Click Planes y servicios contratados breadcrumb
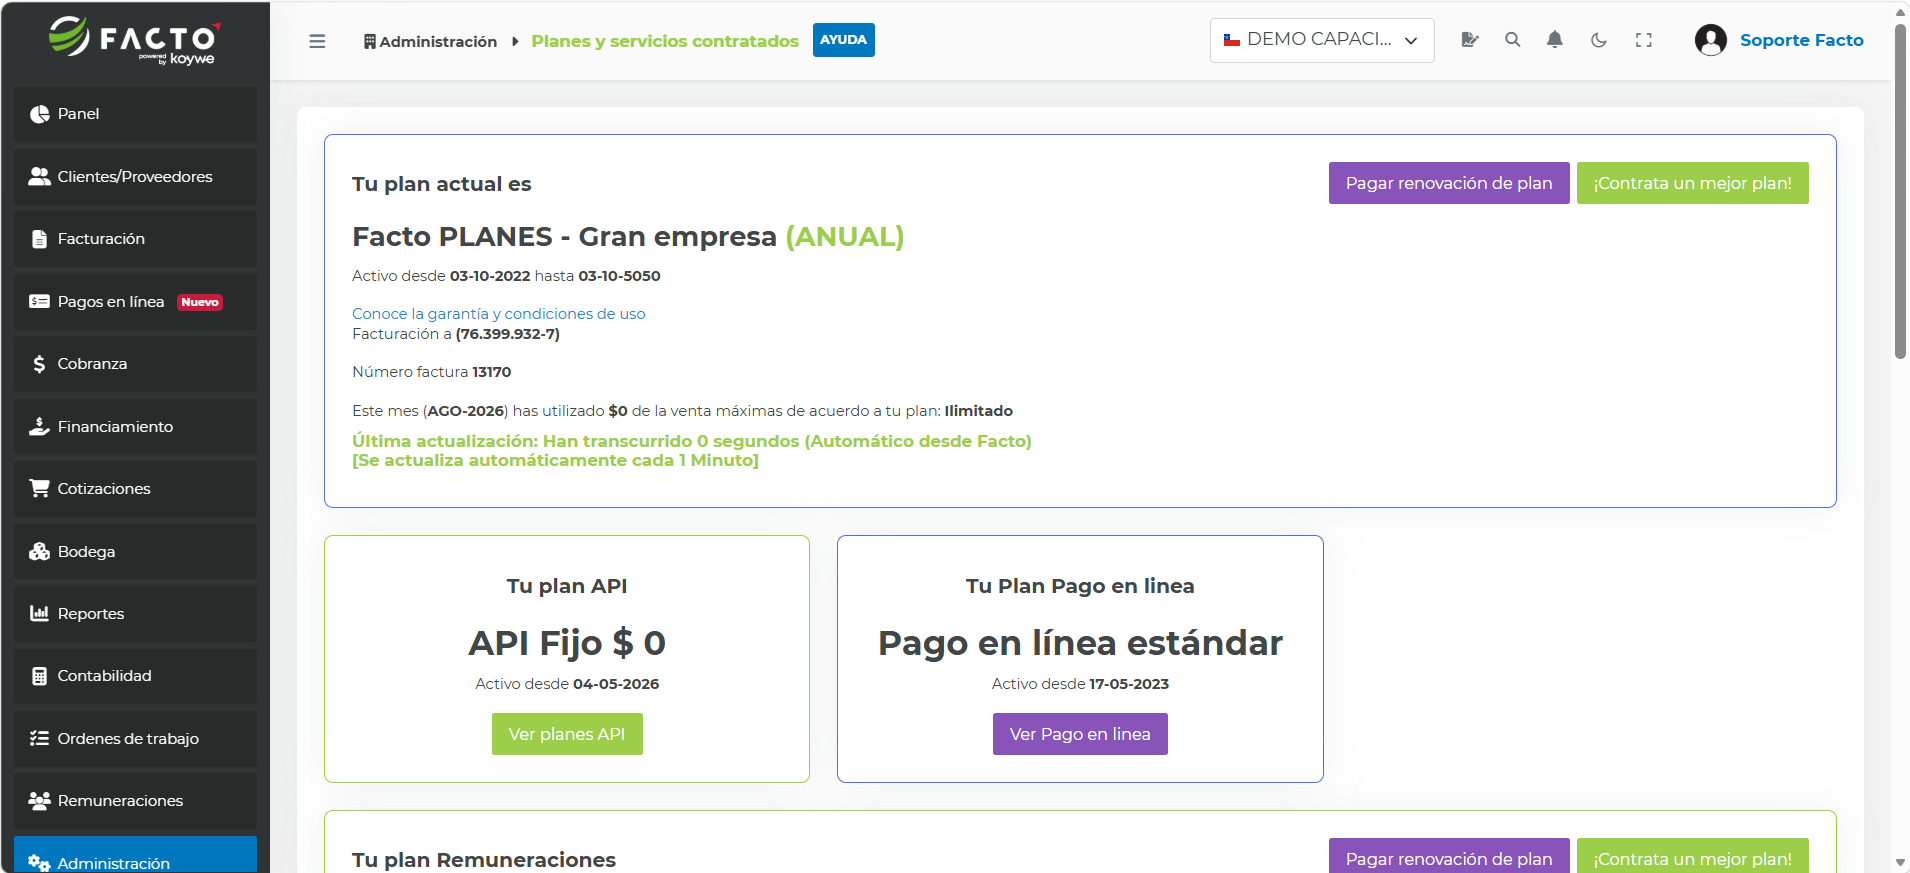The image size is (1910, 873). [665, 41]
